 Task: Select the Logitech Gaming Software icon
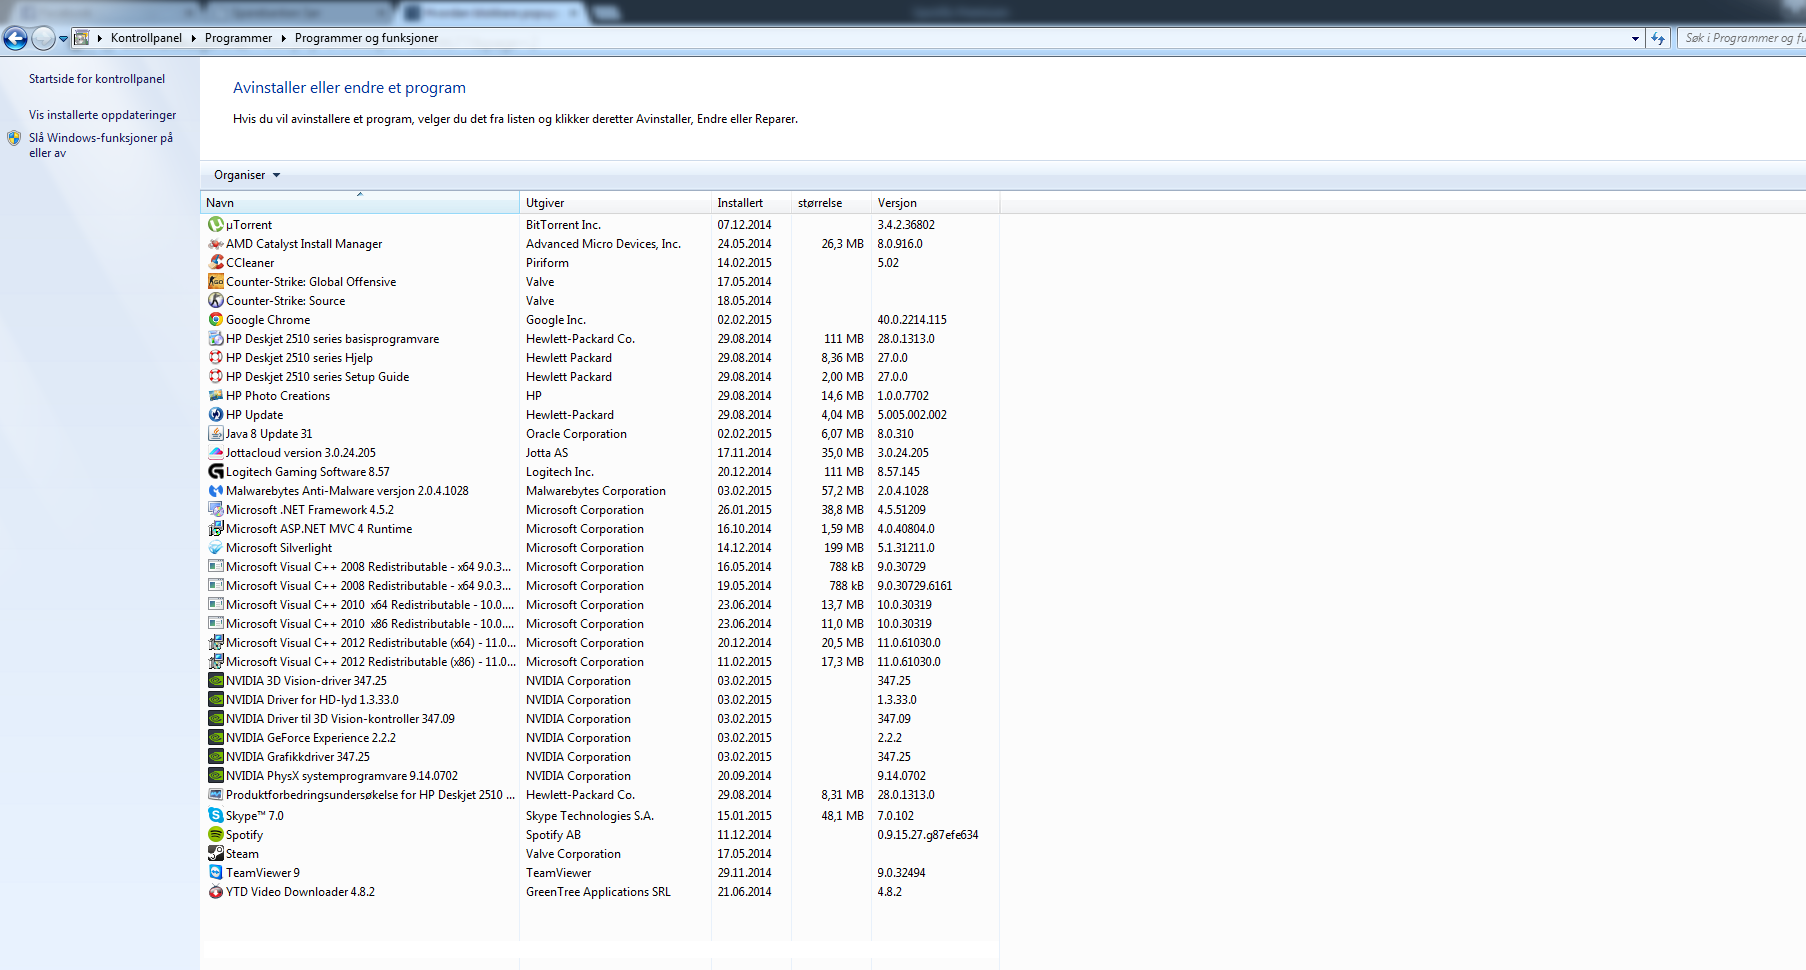215,472
